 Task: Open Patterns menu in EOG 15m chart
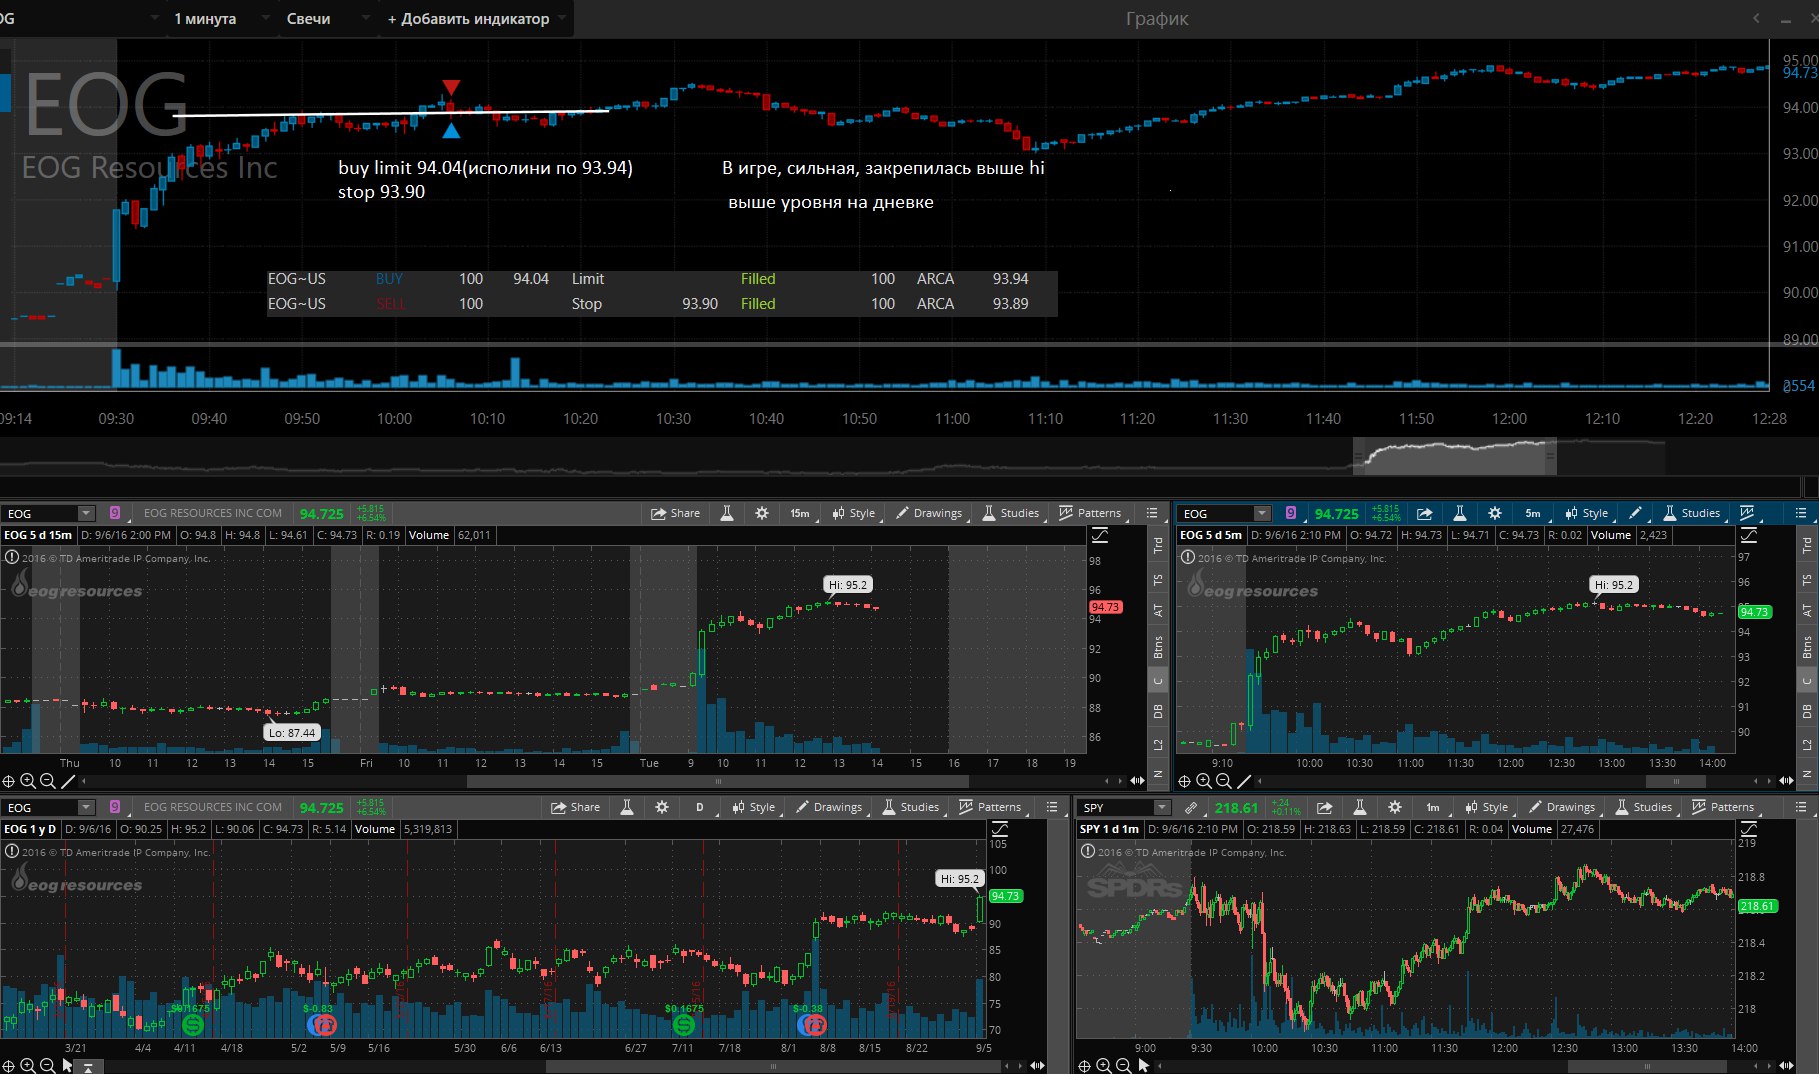pyautogui.click(x=1089, y=513)
